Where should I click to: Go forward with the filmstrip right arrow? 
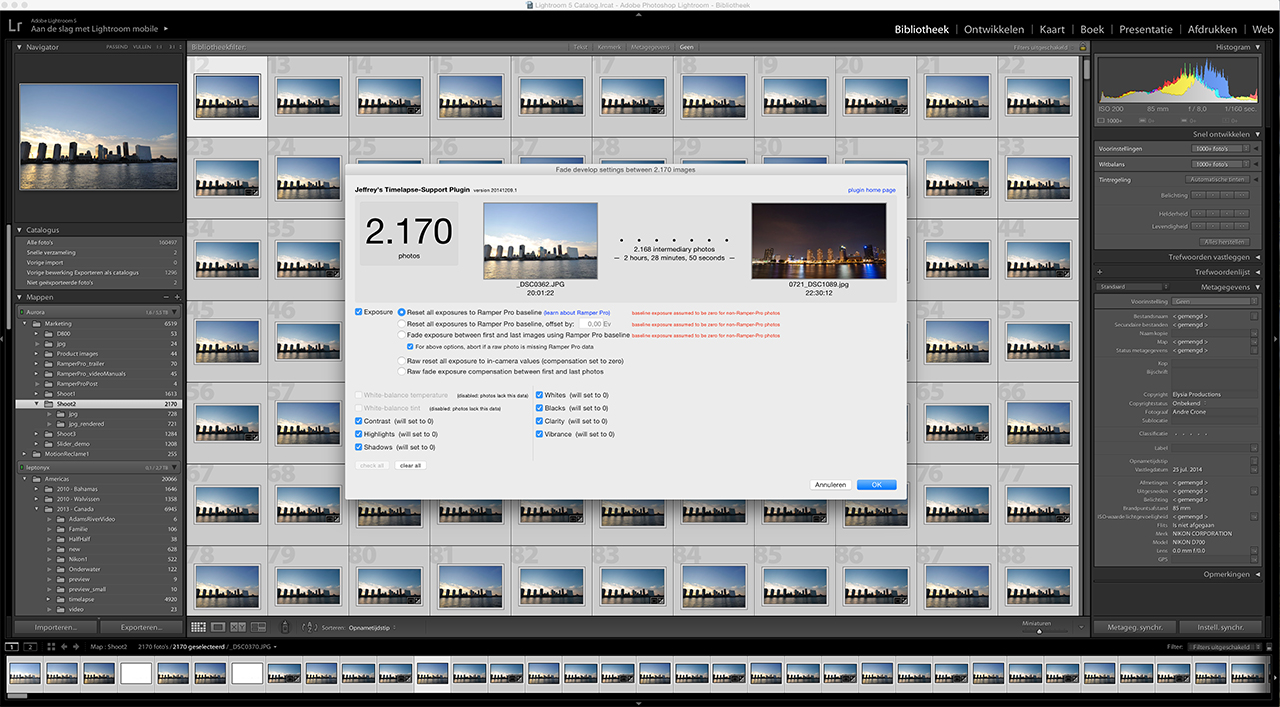76,647
